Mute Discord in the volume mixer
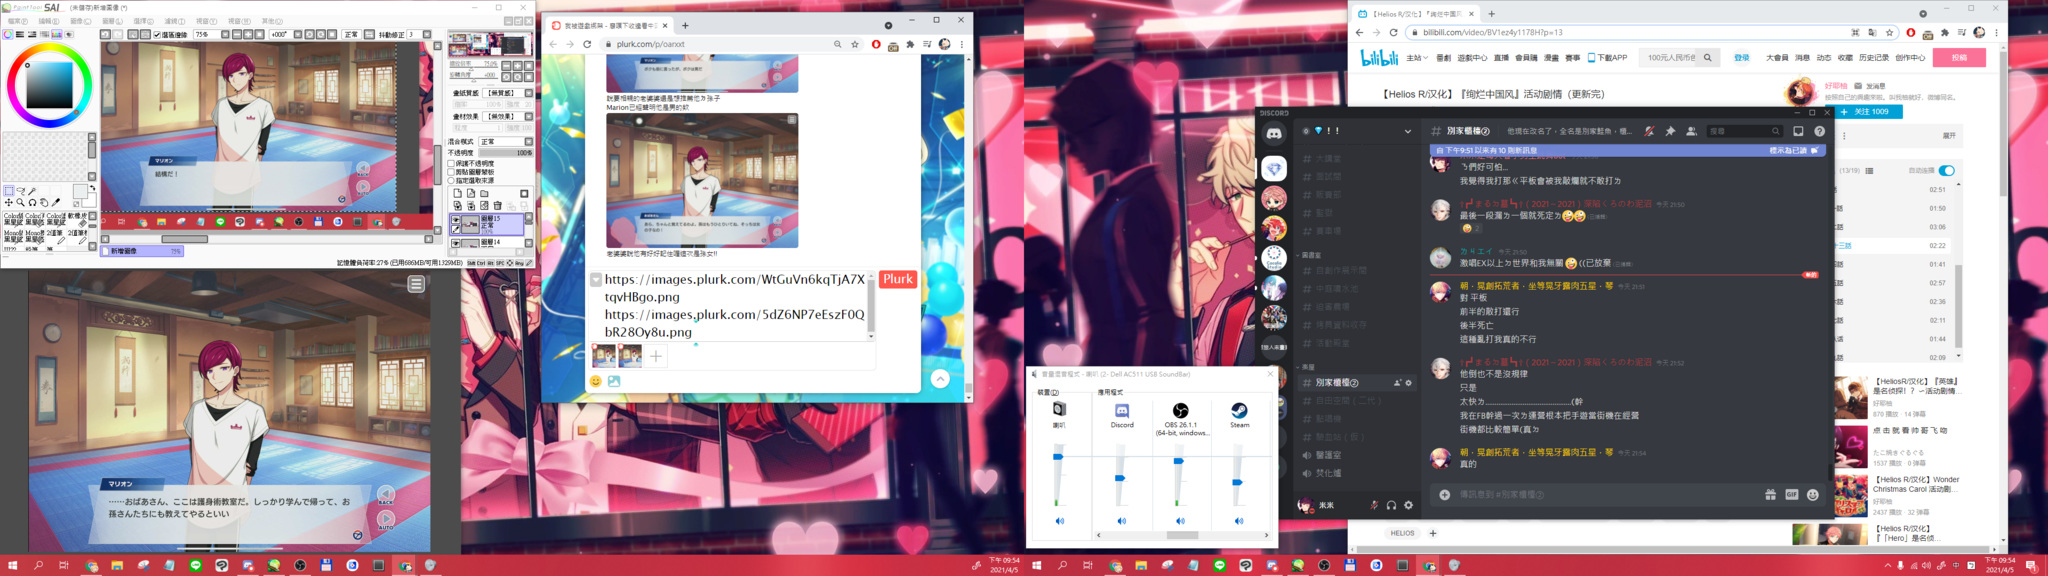 tap(1121, 521)
